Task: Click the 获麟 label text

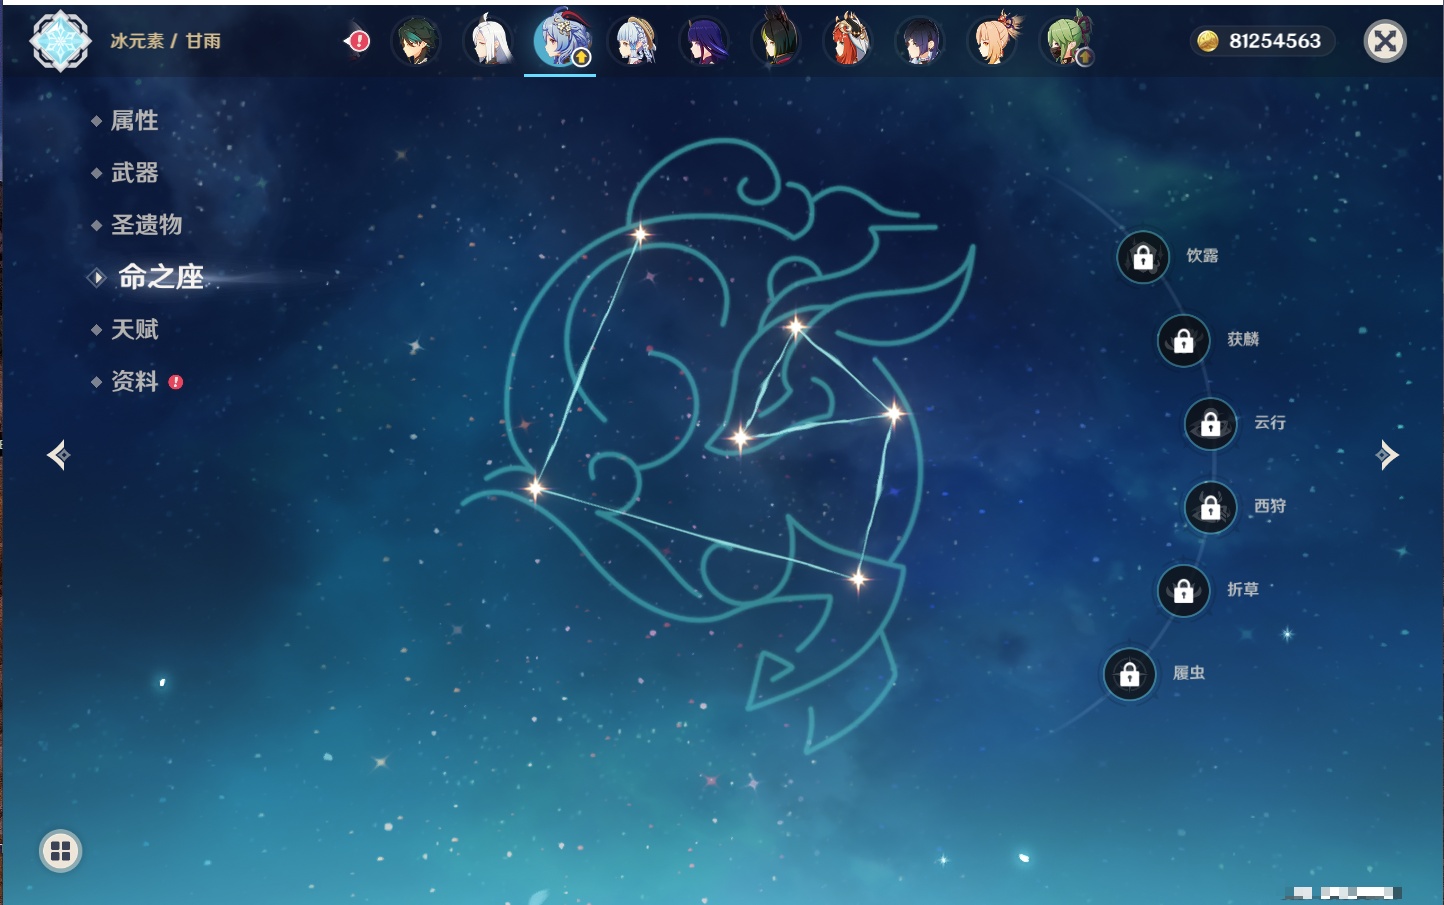Action: [1243, 339]
